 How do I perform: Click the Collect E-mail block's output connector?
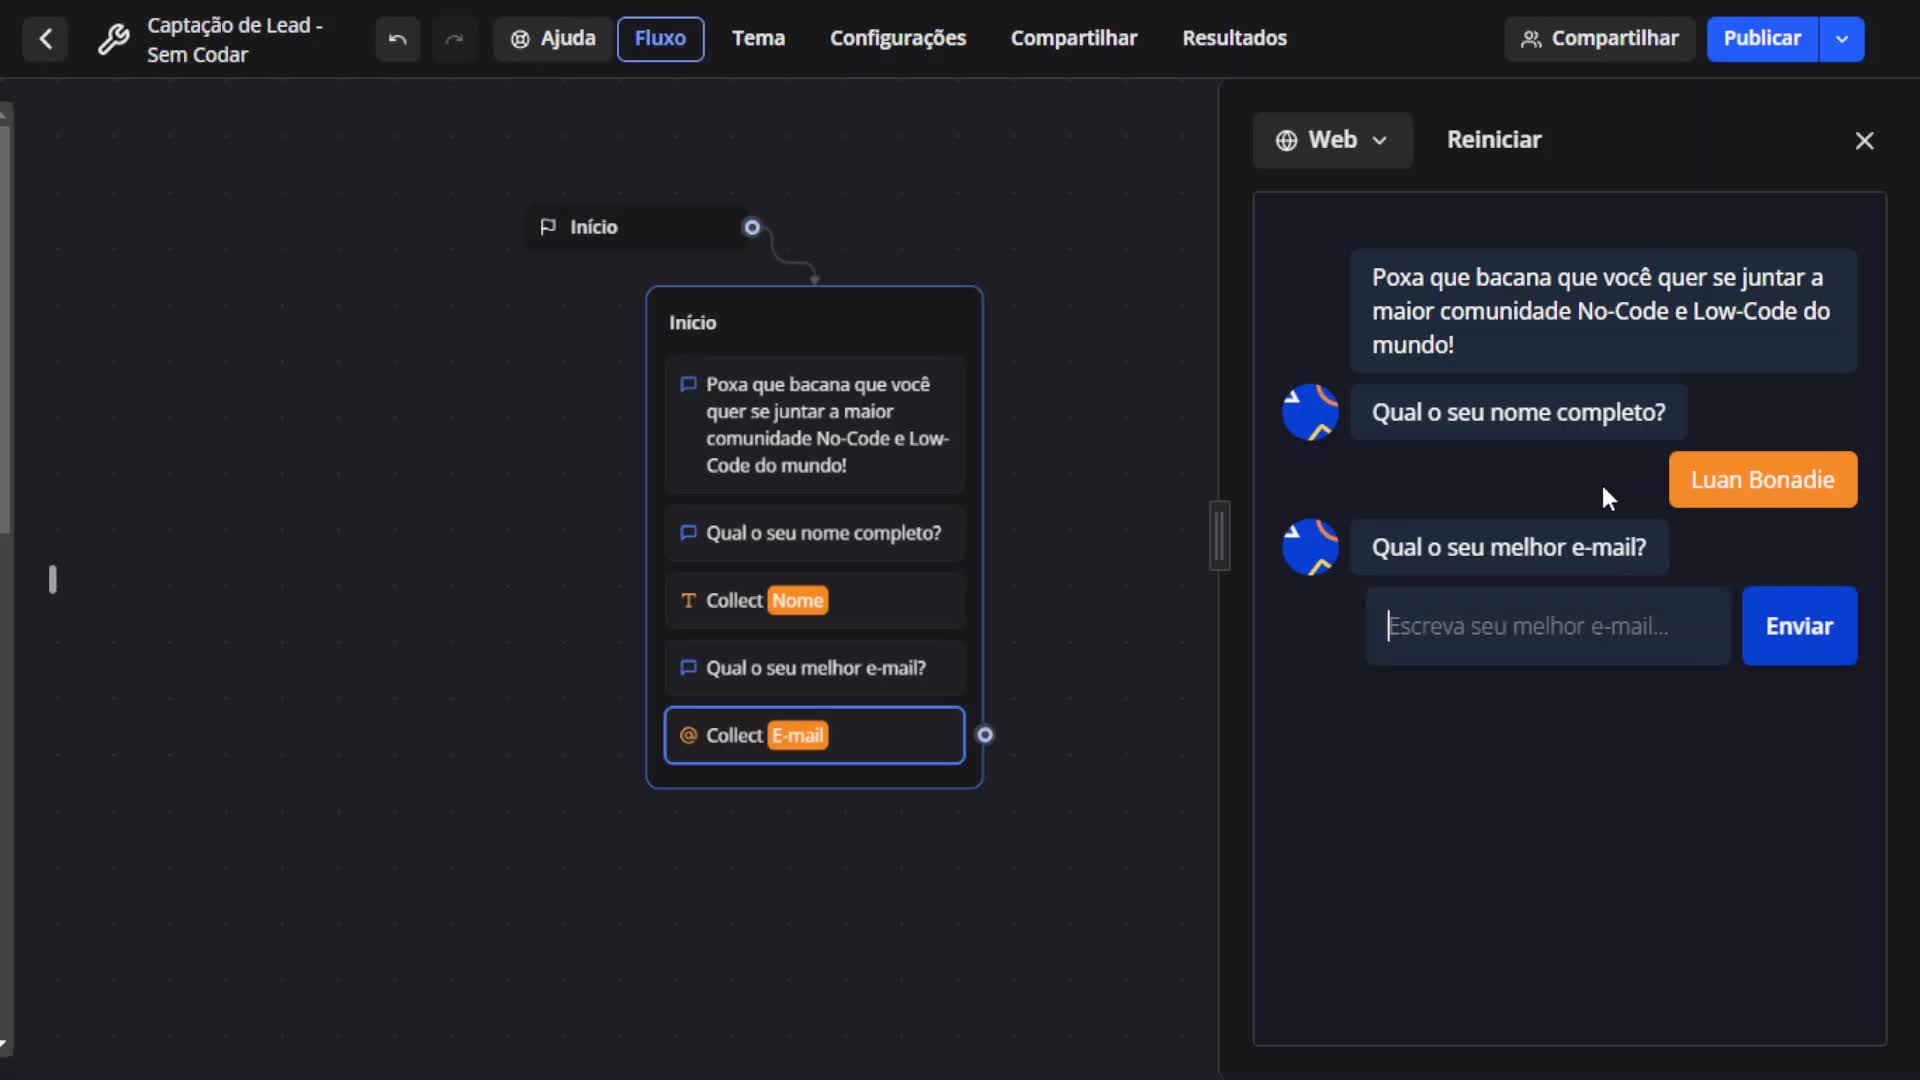[985, 735]
